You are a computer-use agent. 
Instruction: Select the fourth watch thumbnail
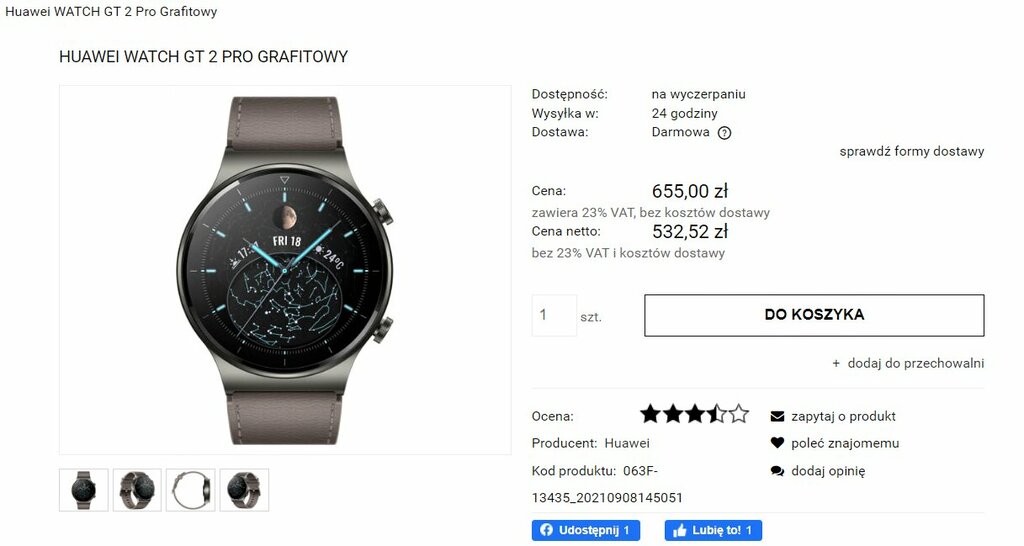click(244, 490)
